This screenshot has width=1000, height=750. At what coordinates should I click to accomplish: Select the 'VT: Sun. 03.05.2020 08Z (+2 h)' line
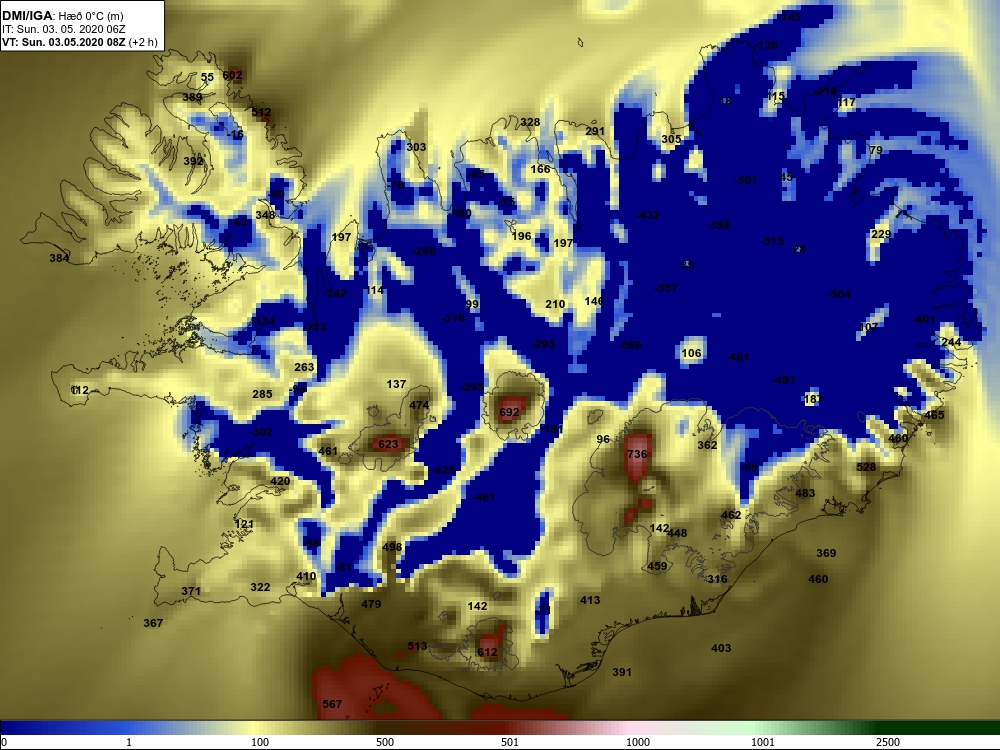pyautogui.click(x=80, y=42)
